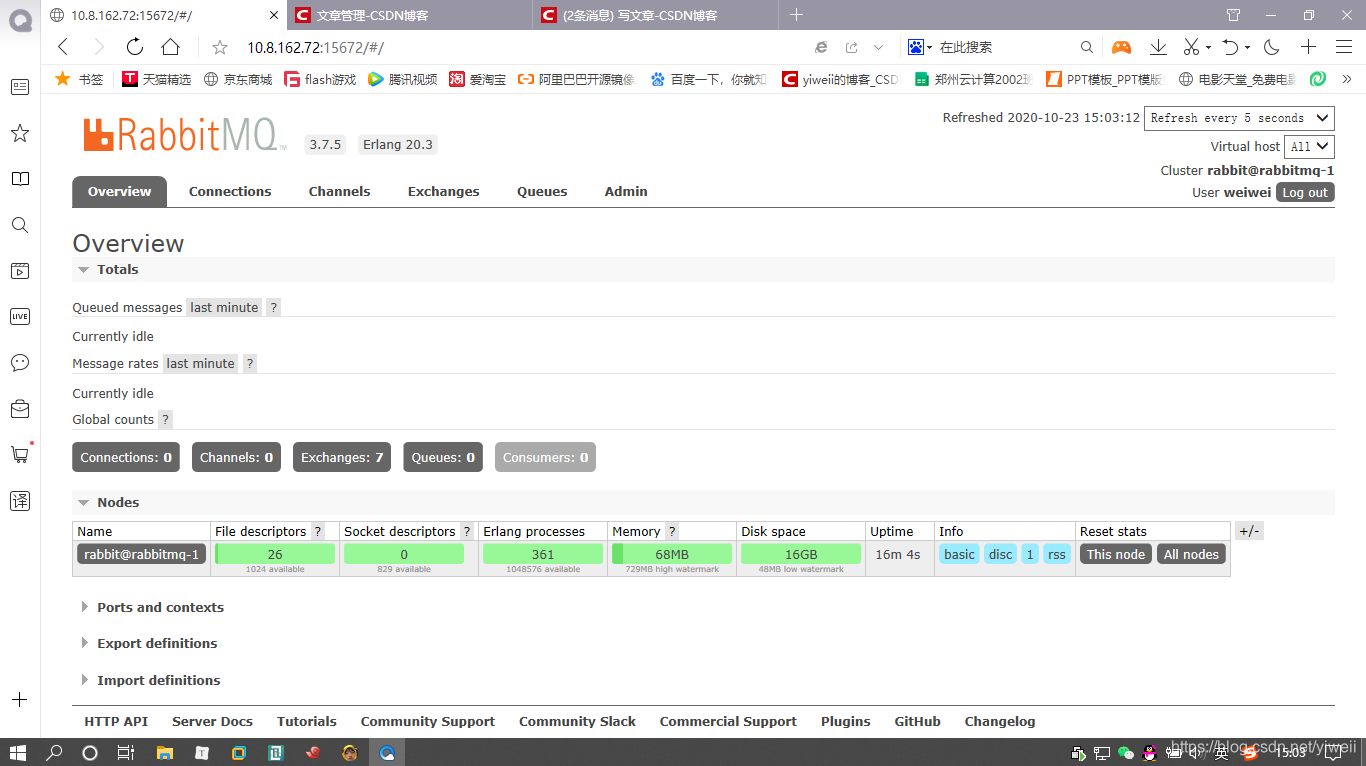Open File Explorer on taskbar
1366x766 pixels.
pos(164,752)
